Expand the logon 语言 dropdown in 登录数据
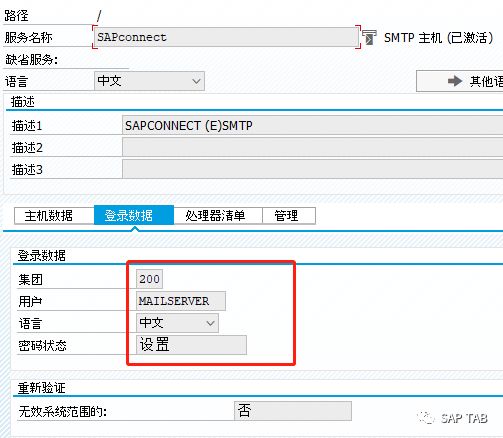This screenshot has width=503, height=438. tap(177, 323)
